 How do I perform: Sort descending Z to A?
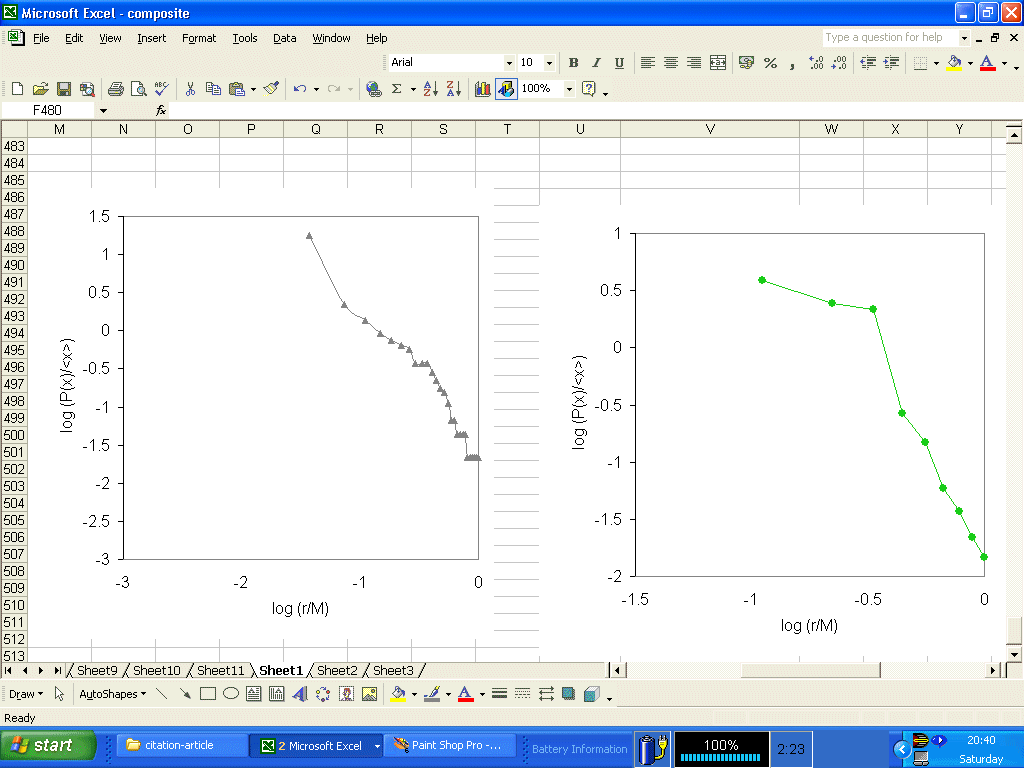[454, 89]
